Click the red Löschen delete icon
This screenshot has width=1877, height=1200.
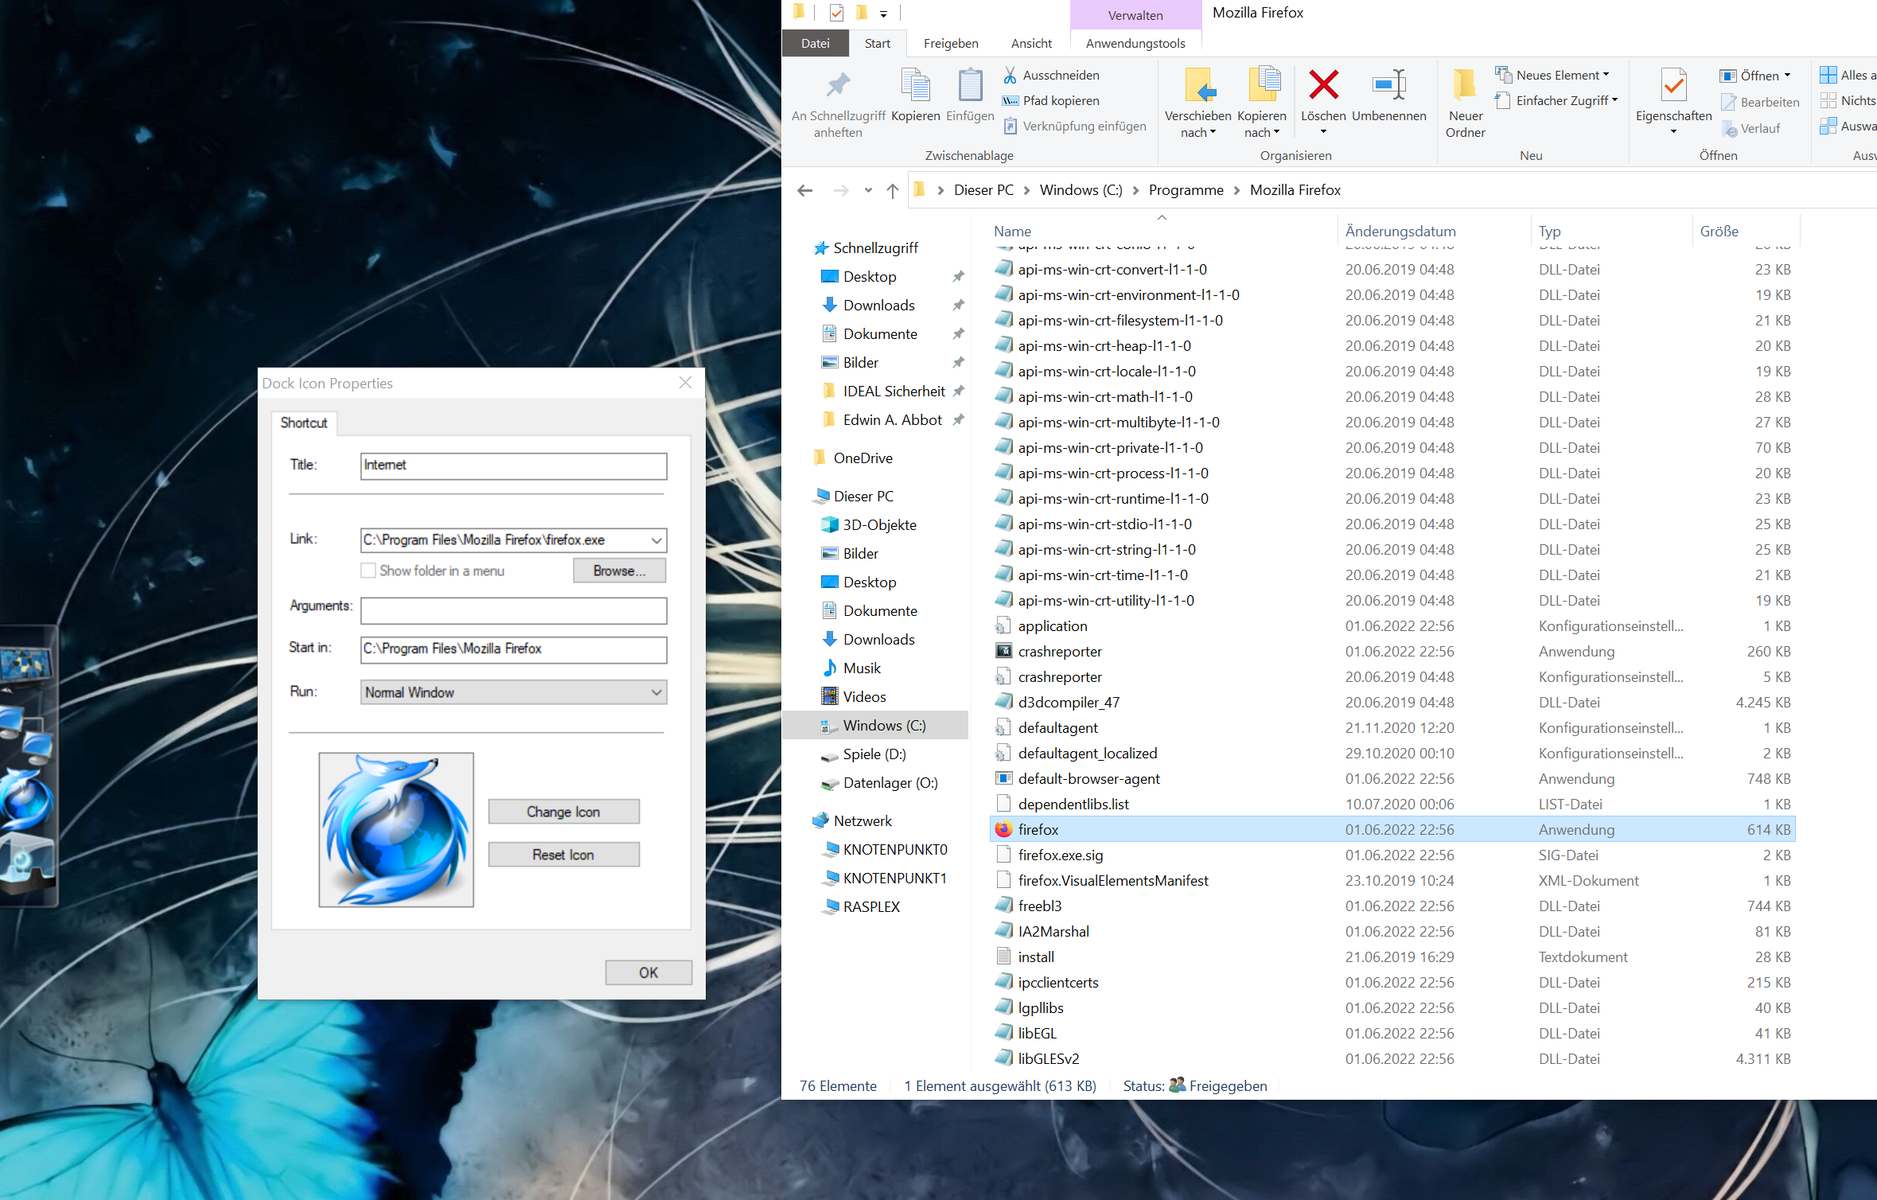pos(1323,86)
